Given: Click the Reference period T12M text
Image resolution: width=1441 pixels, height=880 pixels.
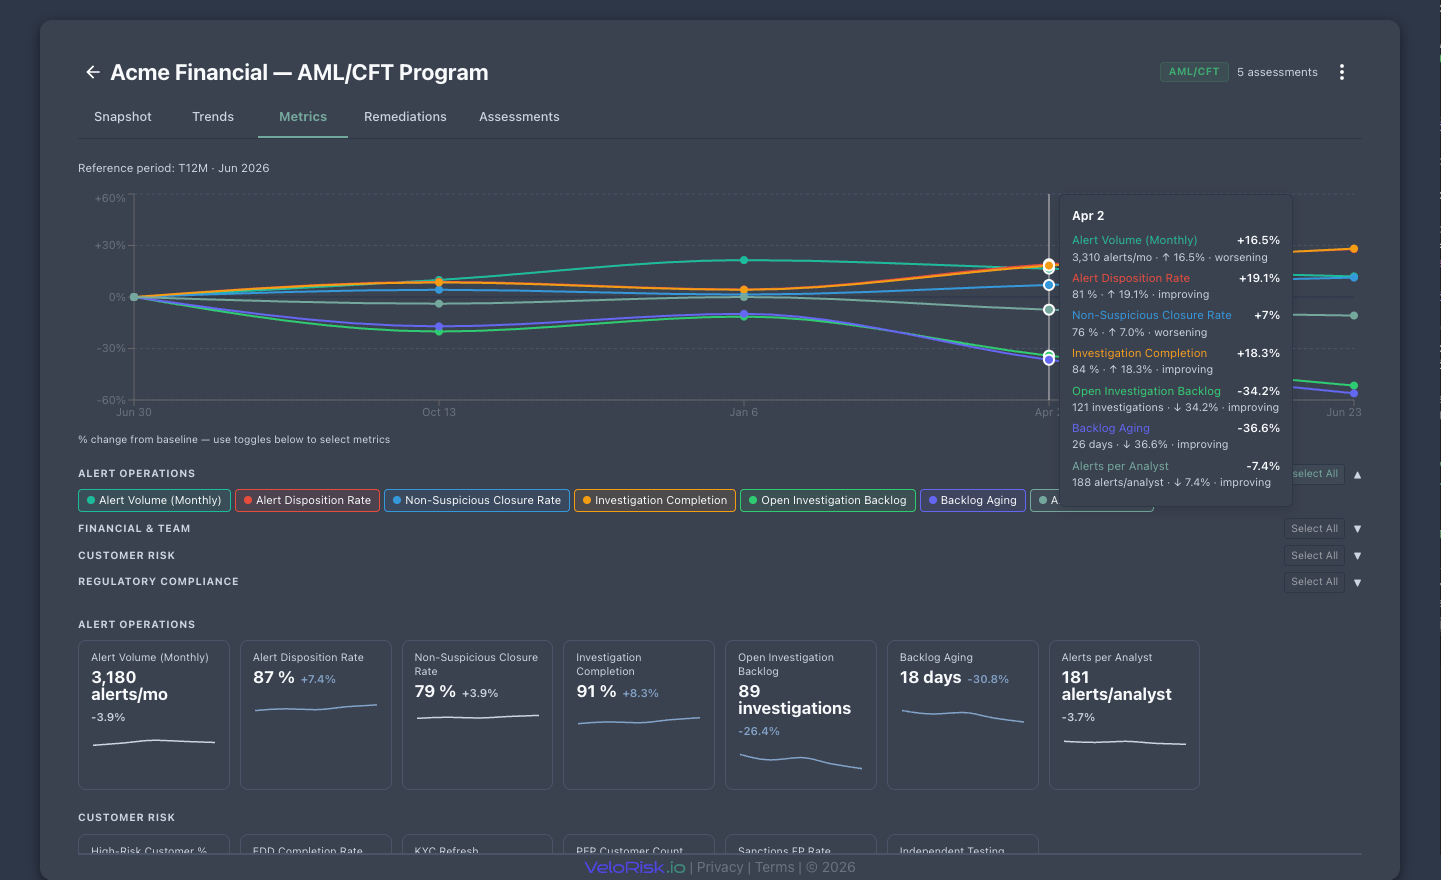Looking at the screenshot, I should point(174,168).
